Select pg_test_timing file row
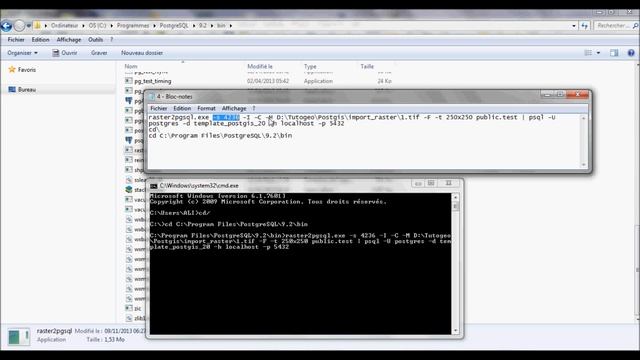Image resolution: width=640 pixels, height=360 pixels. coord(258,81)
